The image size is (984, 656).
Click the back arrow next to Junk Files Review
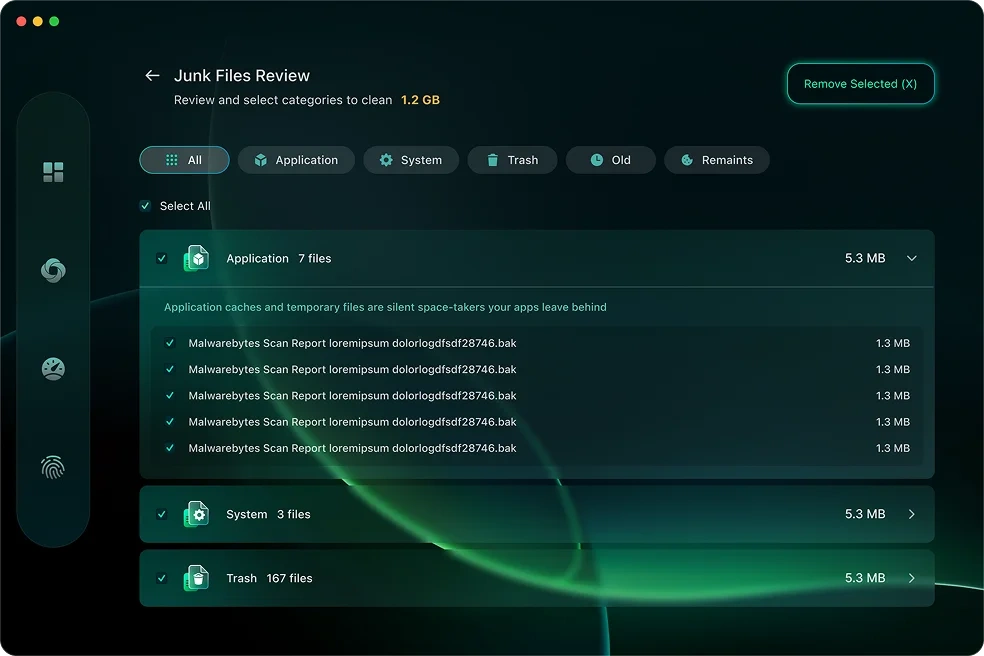point(151,75)
